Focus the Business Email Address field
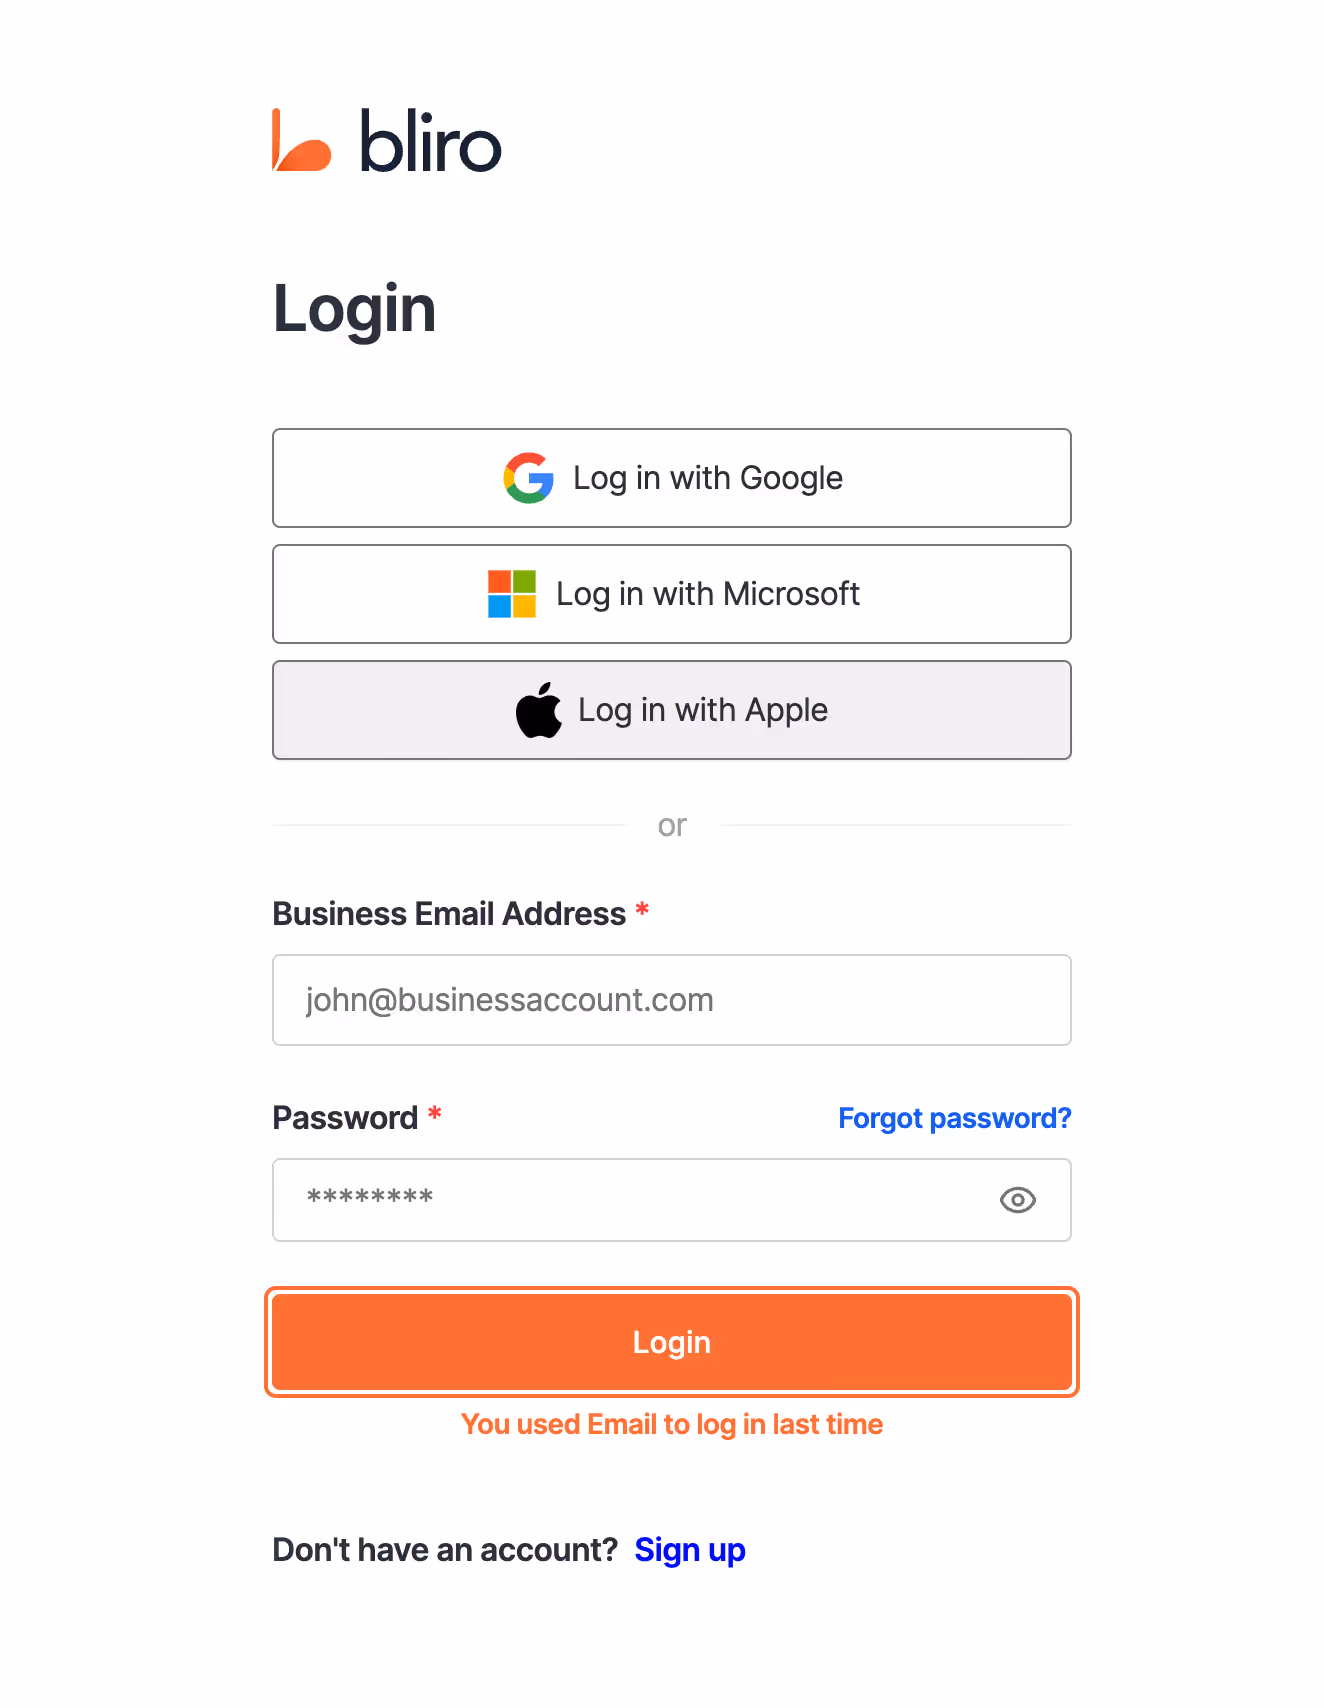 tap(672, 1000)
